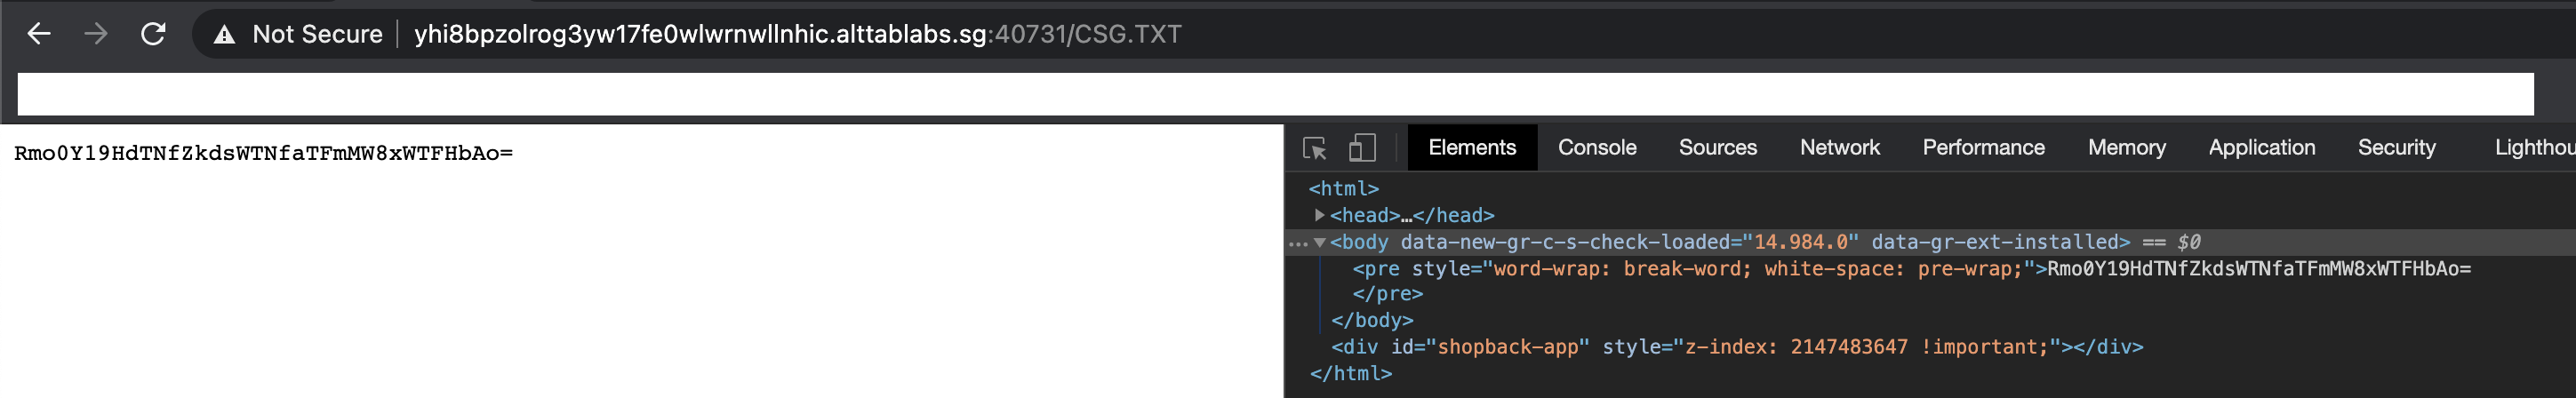Image resolution: width=2576 pixels, height=398 pixels.
Task: Open the Network tab
Action: click(x=1840, y=148)
